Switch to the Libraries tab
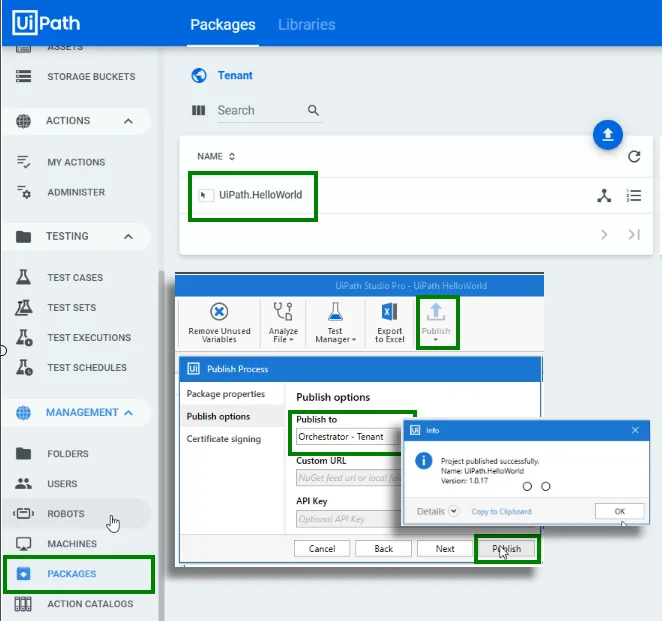Image resolution: width=662 pixels, height=621 pixels. click(x=307, y=24)
